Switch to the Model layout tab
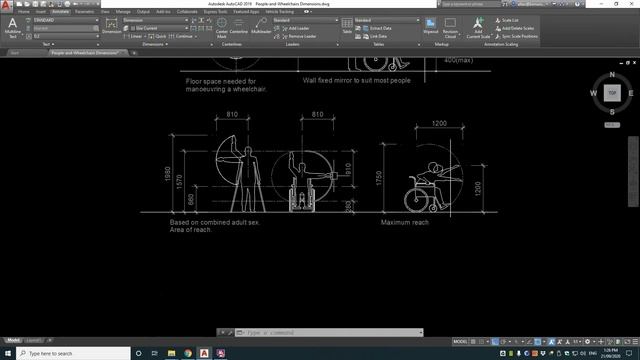This screenshot has width=640, height=360. [13, 340]
